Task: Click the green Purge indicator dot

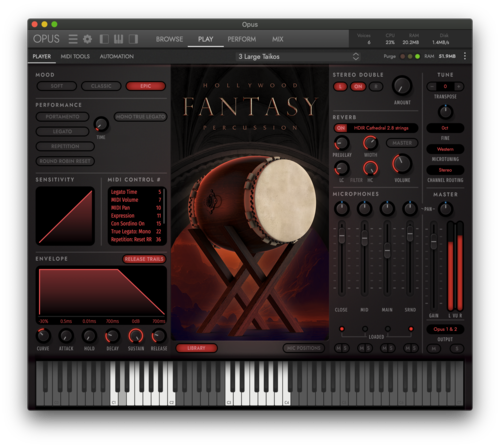Action: tap(417, 56)
